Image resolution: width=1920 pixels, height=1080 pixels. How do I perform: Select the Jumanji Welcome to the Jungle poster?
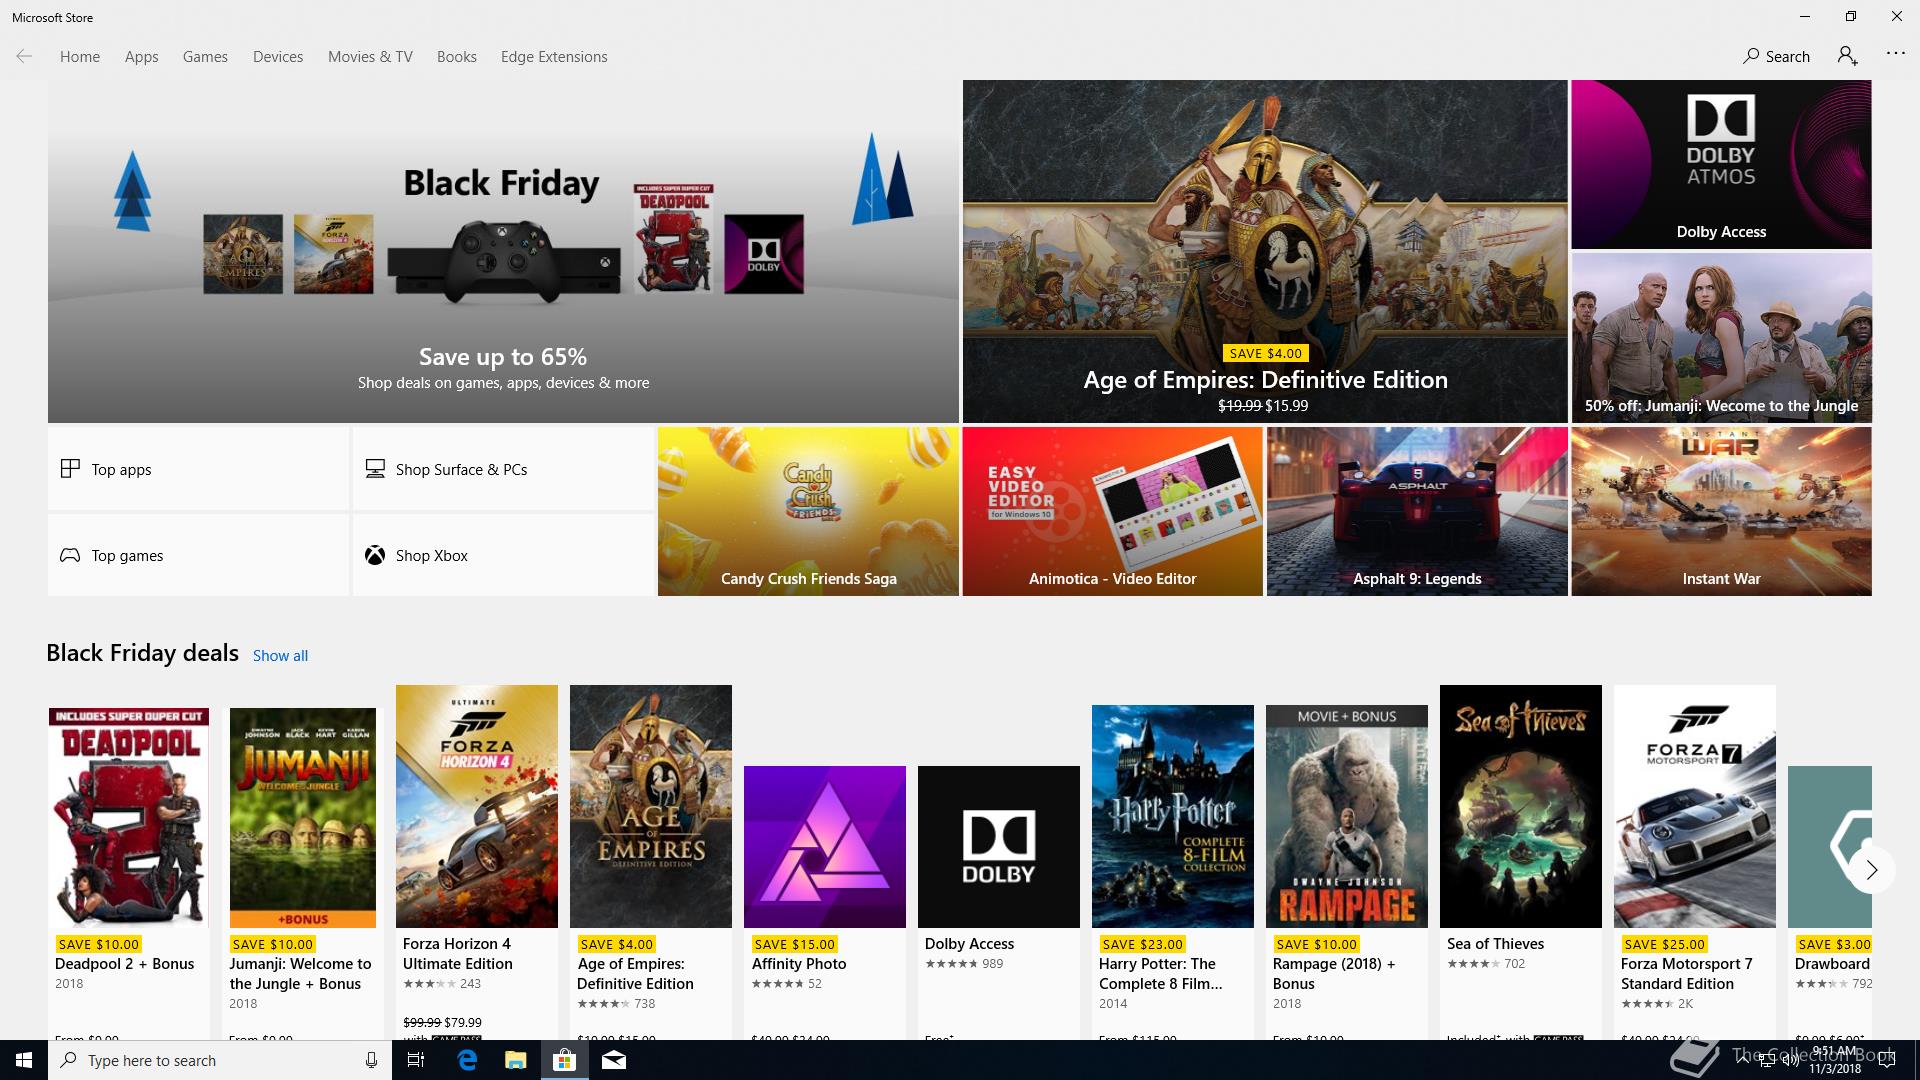(x=303, y=817)
